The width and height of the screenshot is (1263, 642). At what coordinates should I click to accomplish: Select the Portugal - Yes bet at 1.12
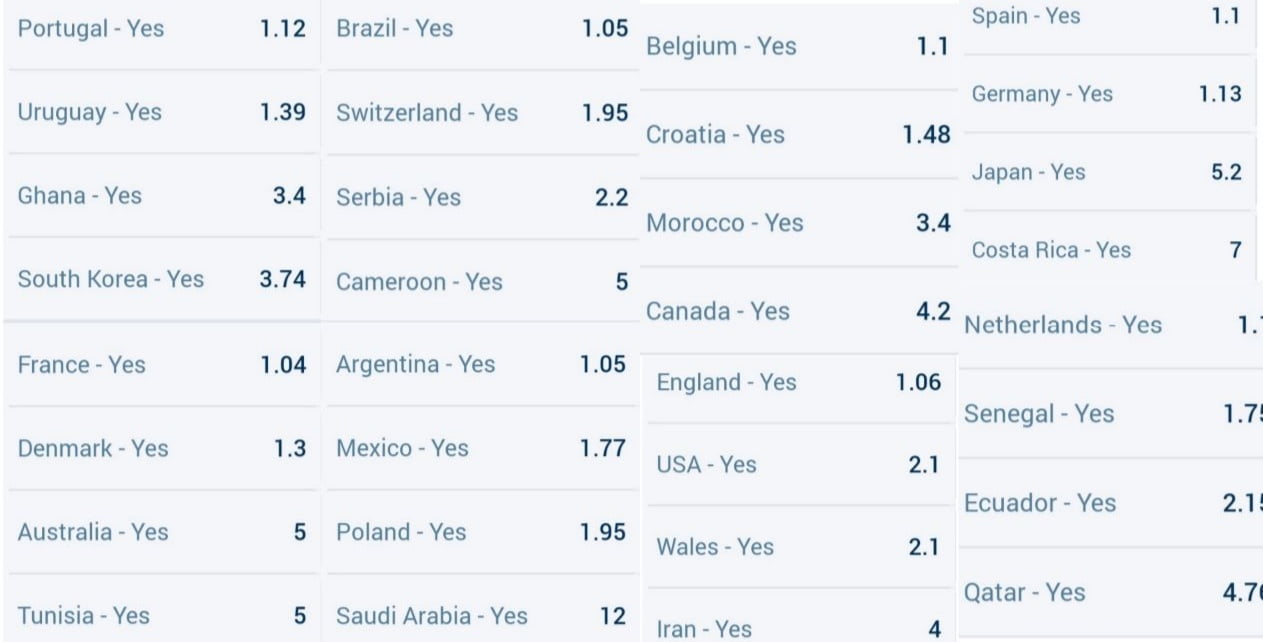click(162, 29)
